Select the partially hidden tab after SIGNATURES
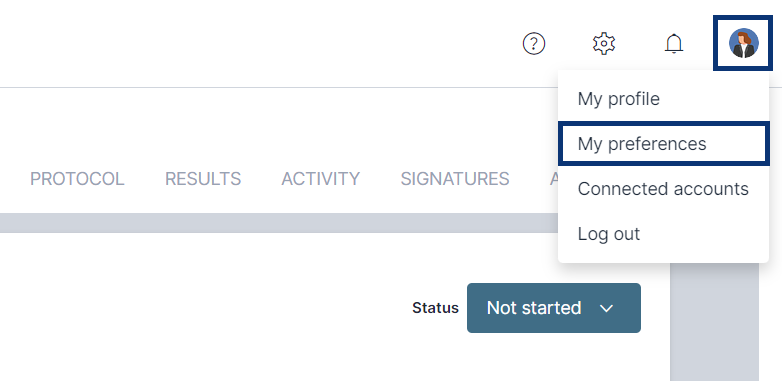 click(554, 179)
